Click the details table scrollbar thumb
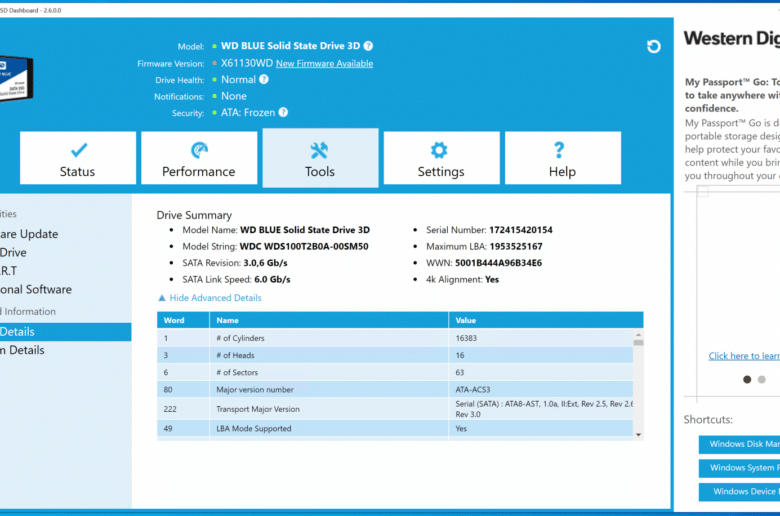This screenshot has height=516, width=780. tap(638, 343)
